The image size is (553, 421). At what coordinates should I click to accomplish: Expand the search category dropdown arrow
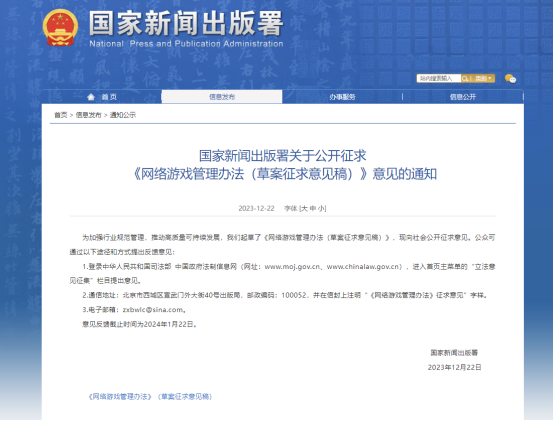(490, 78)
